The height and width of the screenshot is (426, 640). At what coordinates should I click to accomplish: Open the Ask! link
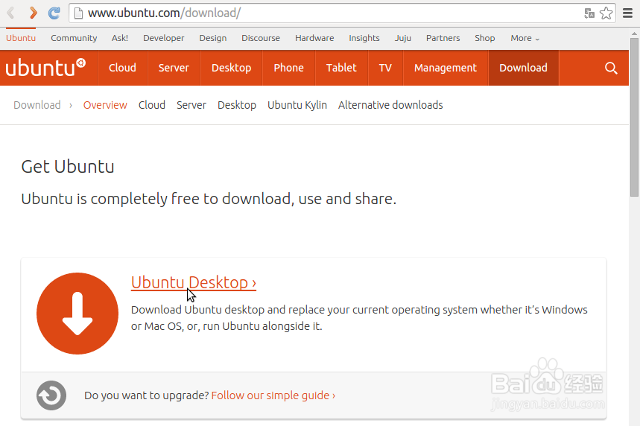coord(120,38)
